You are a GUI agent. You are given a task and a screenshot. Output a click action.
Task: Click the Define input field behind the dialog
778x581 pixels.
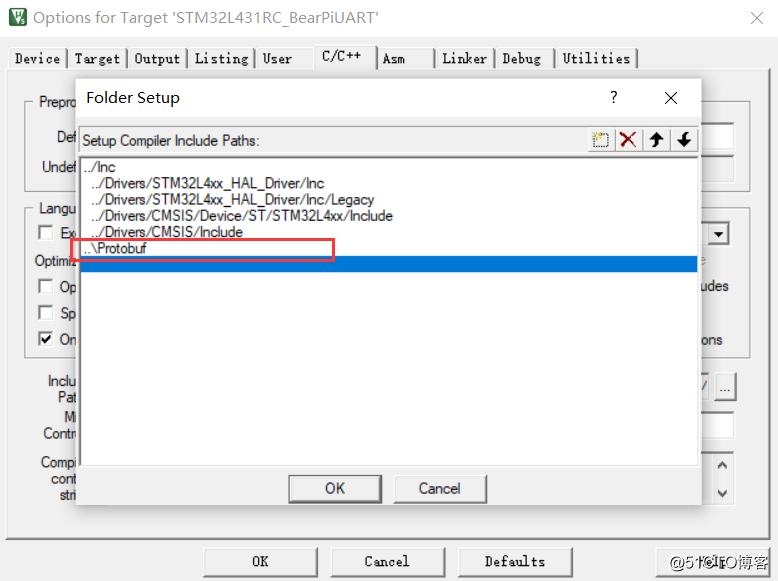717,136
